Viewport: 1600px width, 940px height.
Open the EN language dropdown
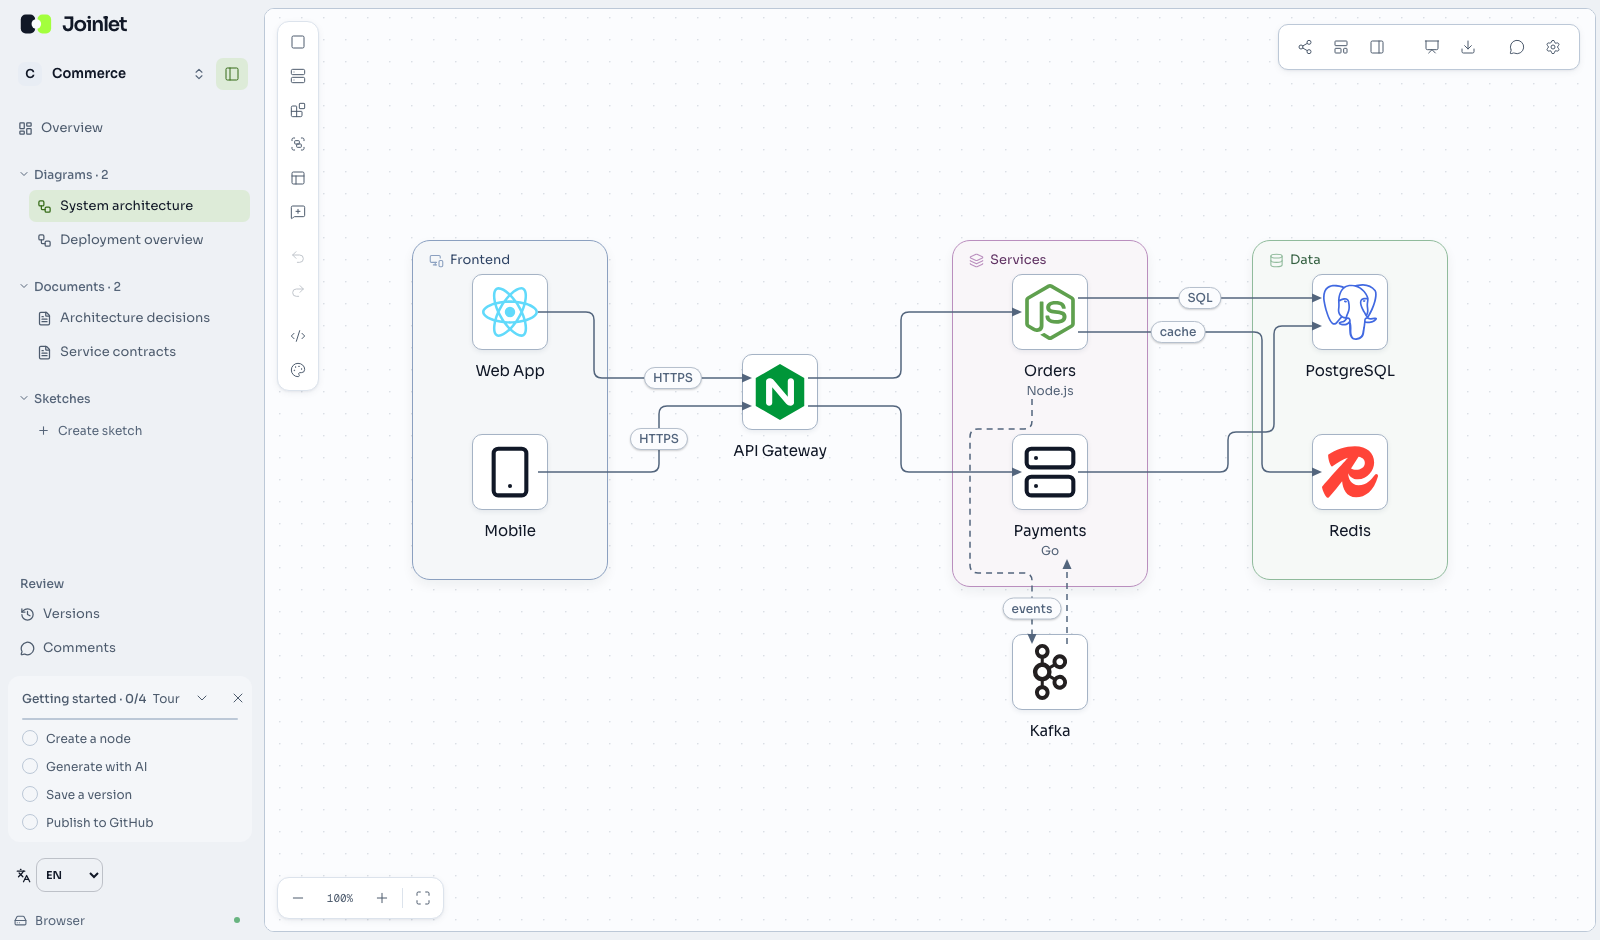tap(69, 875)
